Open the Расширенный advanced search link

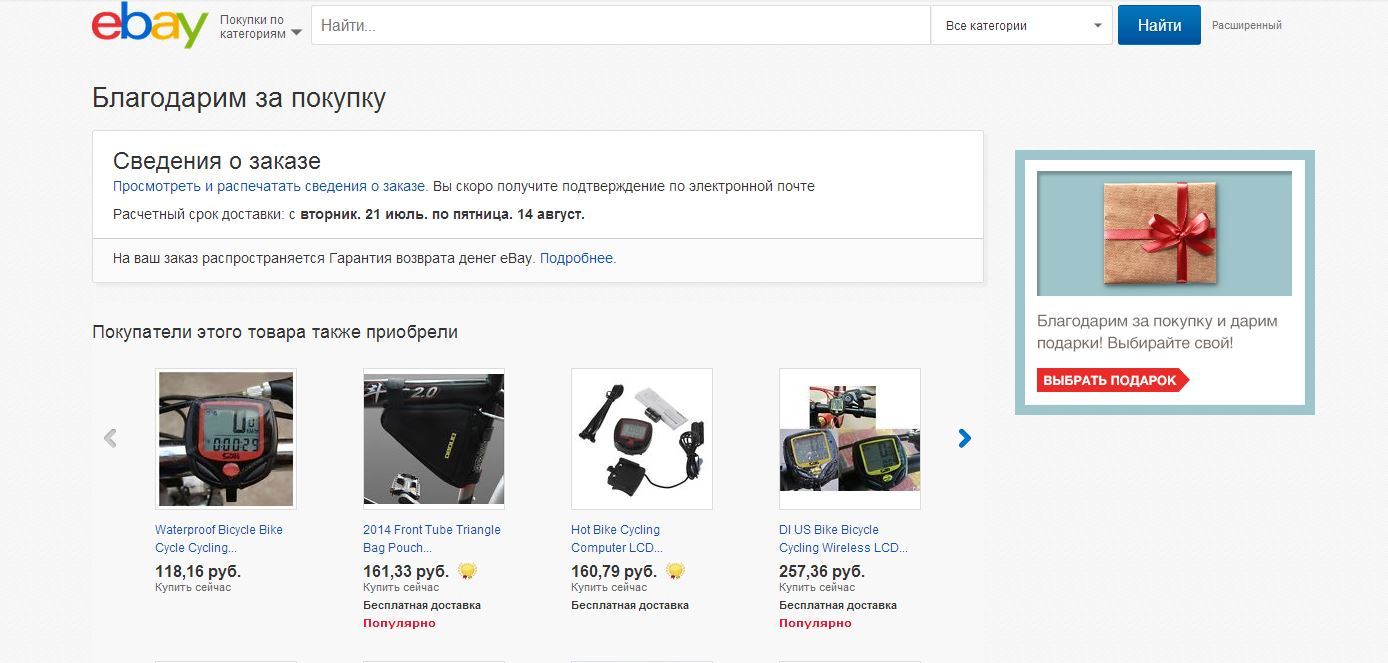pyautogui.click(x=1246, y=26)
